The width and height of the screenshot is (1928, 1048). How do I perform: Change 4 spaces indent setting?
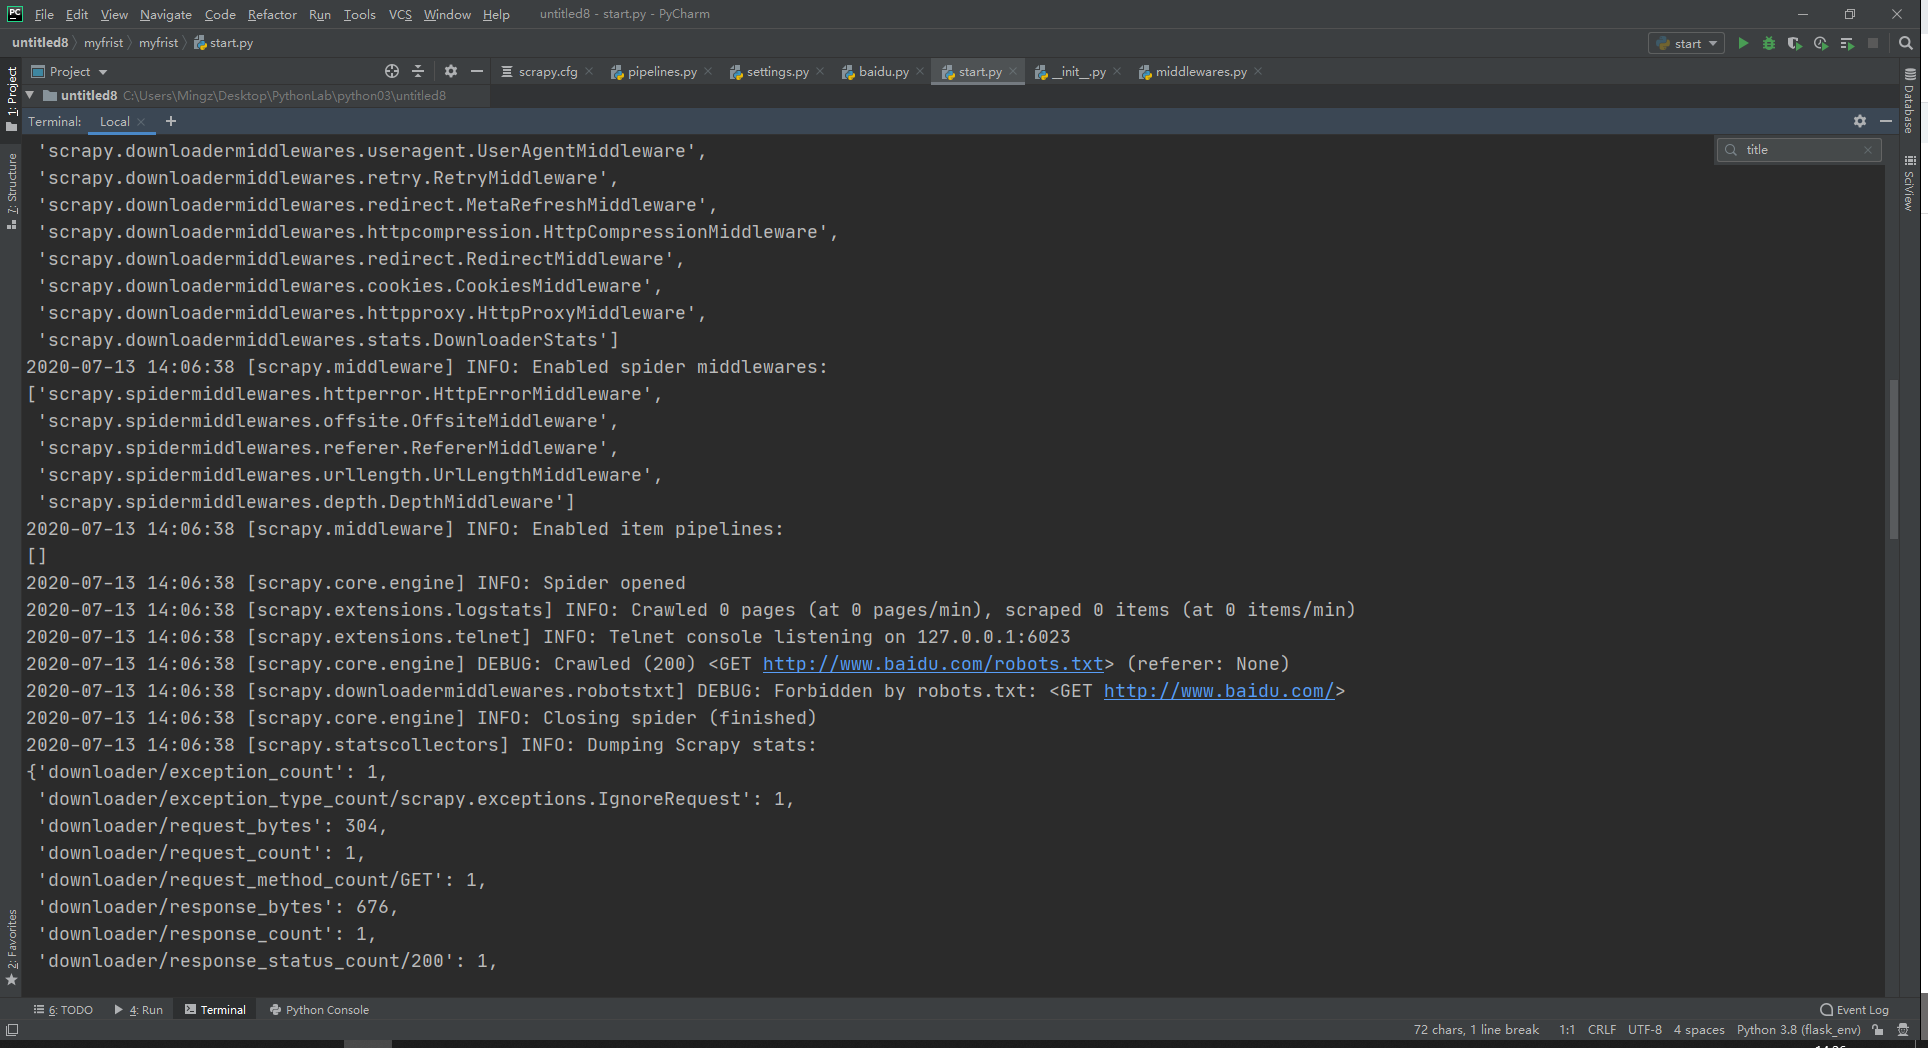coord(1699,1030)
